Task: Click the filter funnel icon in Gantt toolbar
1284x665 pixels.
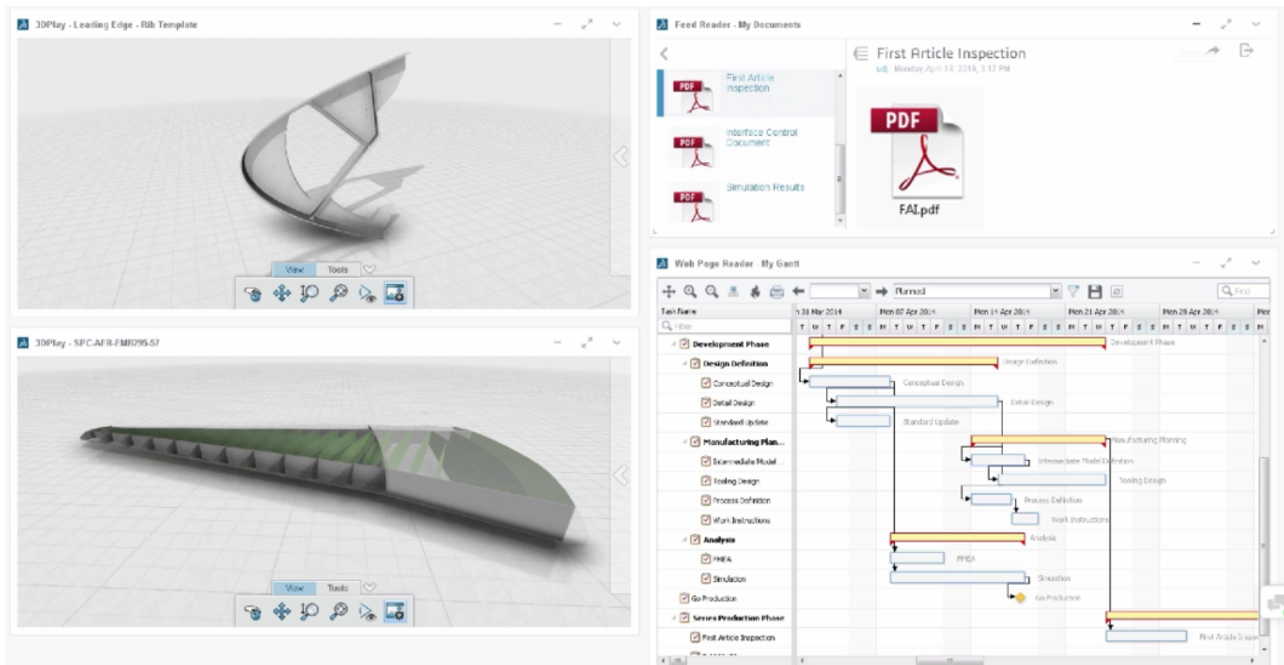Action: (1073, 291)
